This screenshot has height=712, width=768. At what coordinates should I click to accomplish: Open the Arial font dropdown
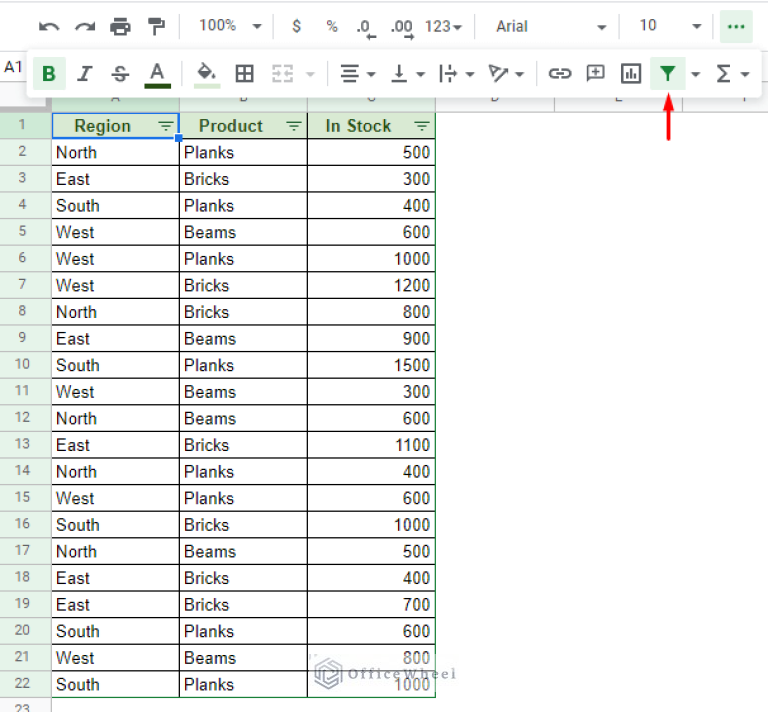[551, 26]
